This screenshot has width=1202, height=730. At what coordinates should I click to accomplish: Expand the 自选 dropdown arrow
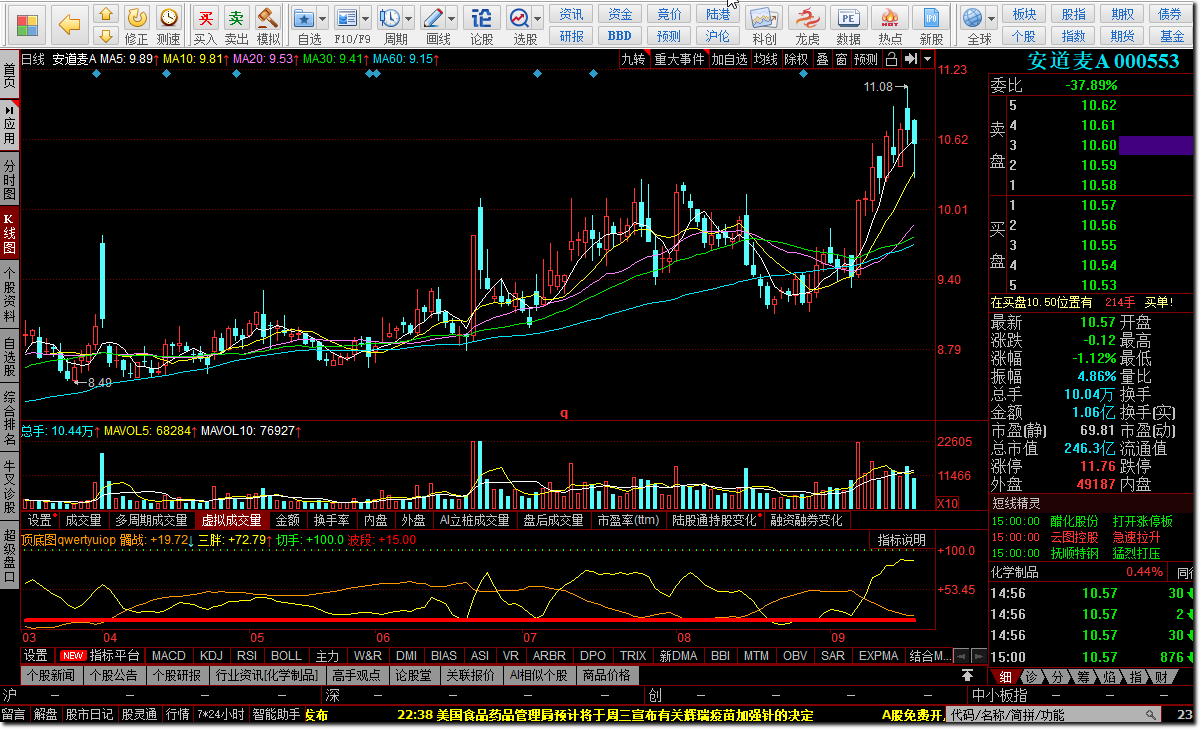click(x=324, y=18)
